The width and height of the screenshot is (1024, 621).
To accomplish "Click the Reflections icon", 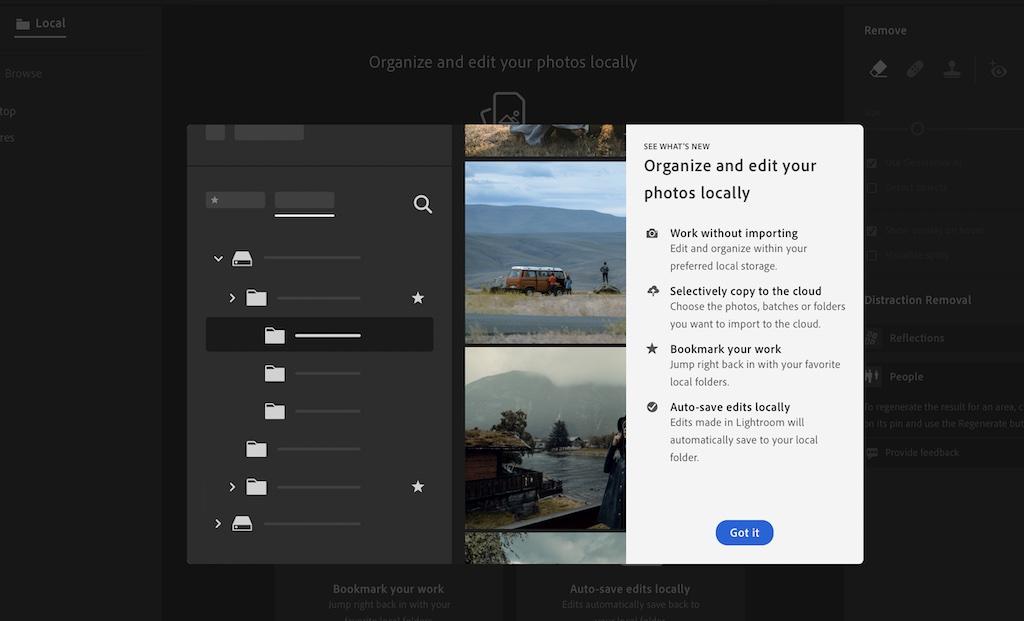I will (x=872, y=338).
